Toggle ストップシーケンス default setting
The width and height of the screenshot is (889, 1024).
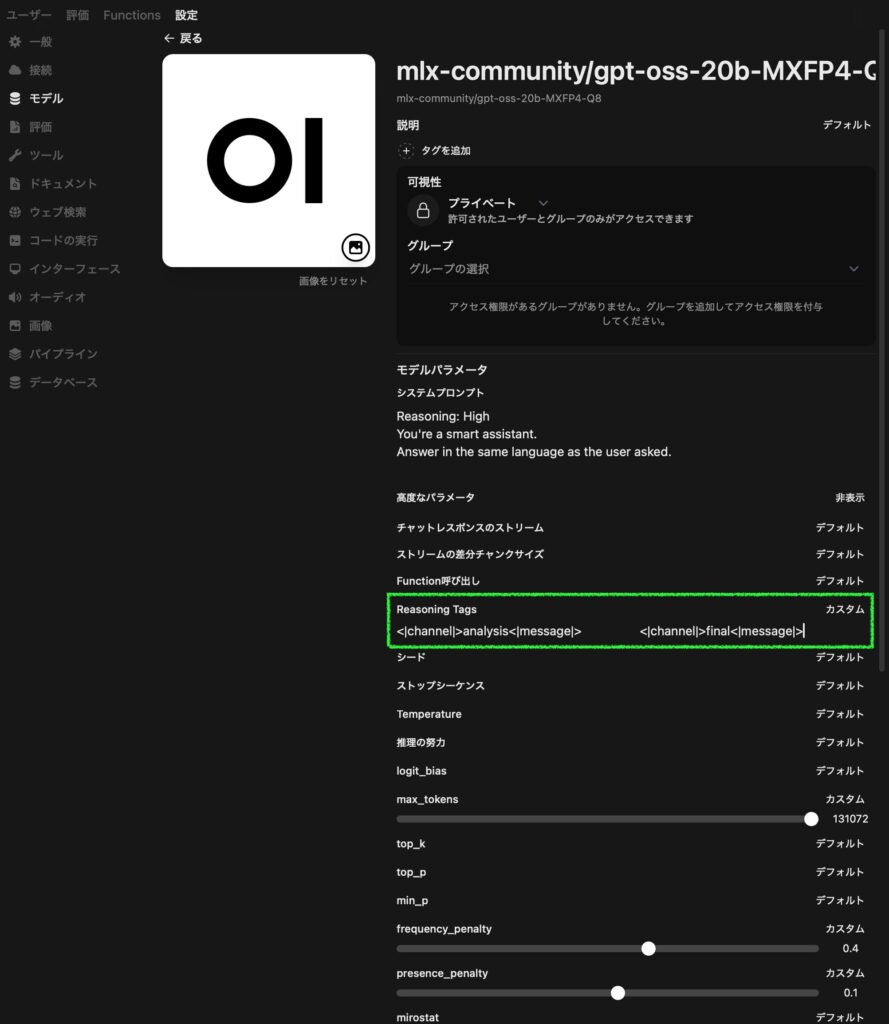840,686
